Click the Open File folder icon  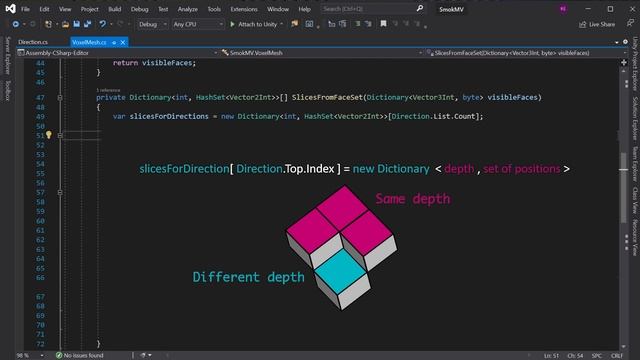(x=65, y=24)
